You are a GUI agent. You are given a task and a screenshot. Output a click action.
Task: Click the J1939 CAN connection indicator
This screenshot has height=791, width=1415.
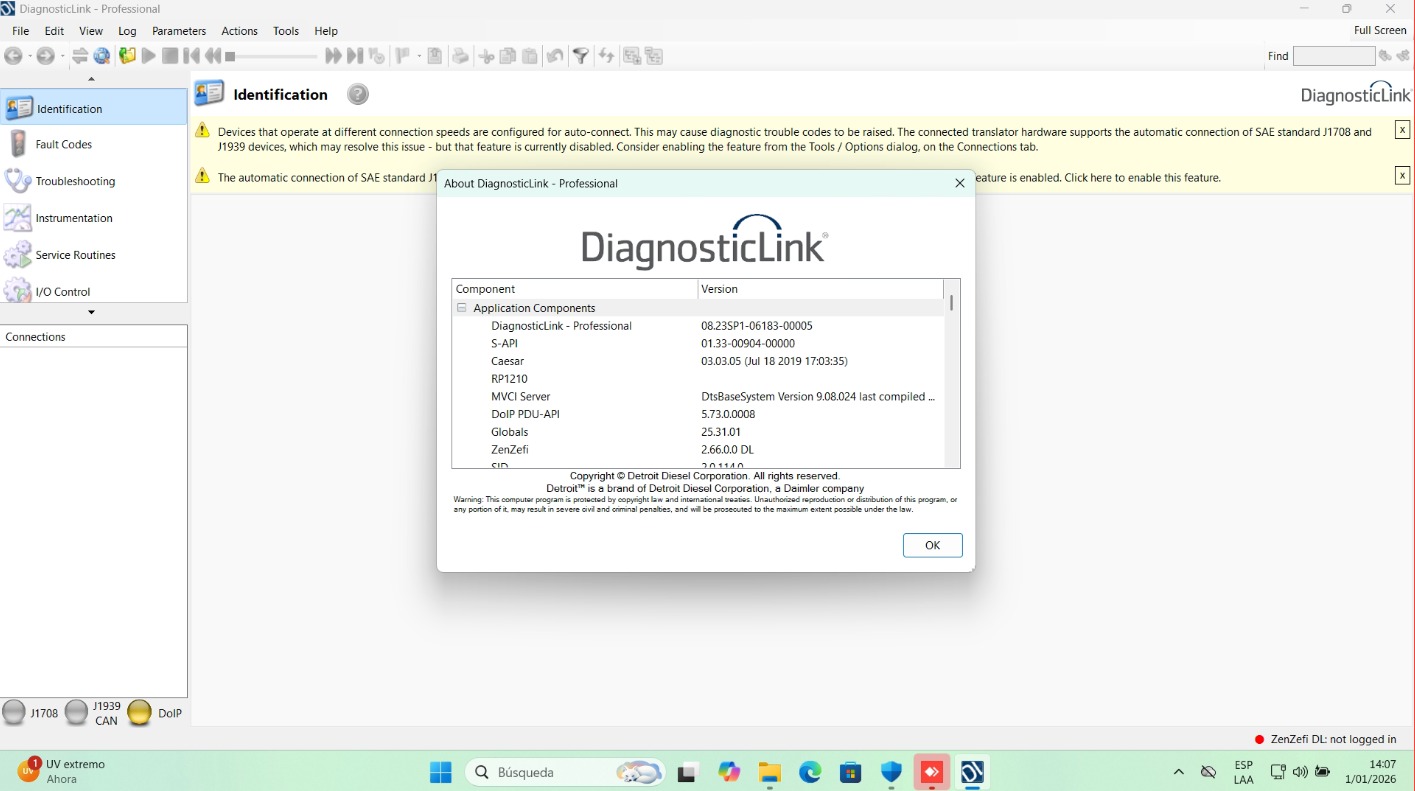pos(93,713)
